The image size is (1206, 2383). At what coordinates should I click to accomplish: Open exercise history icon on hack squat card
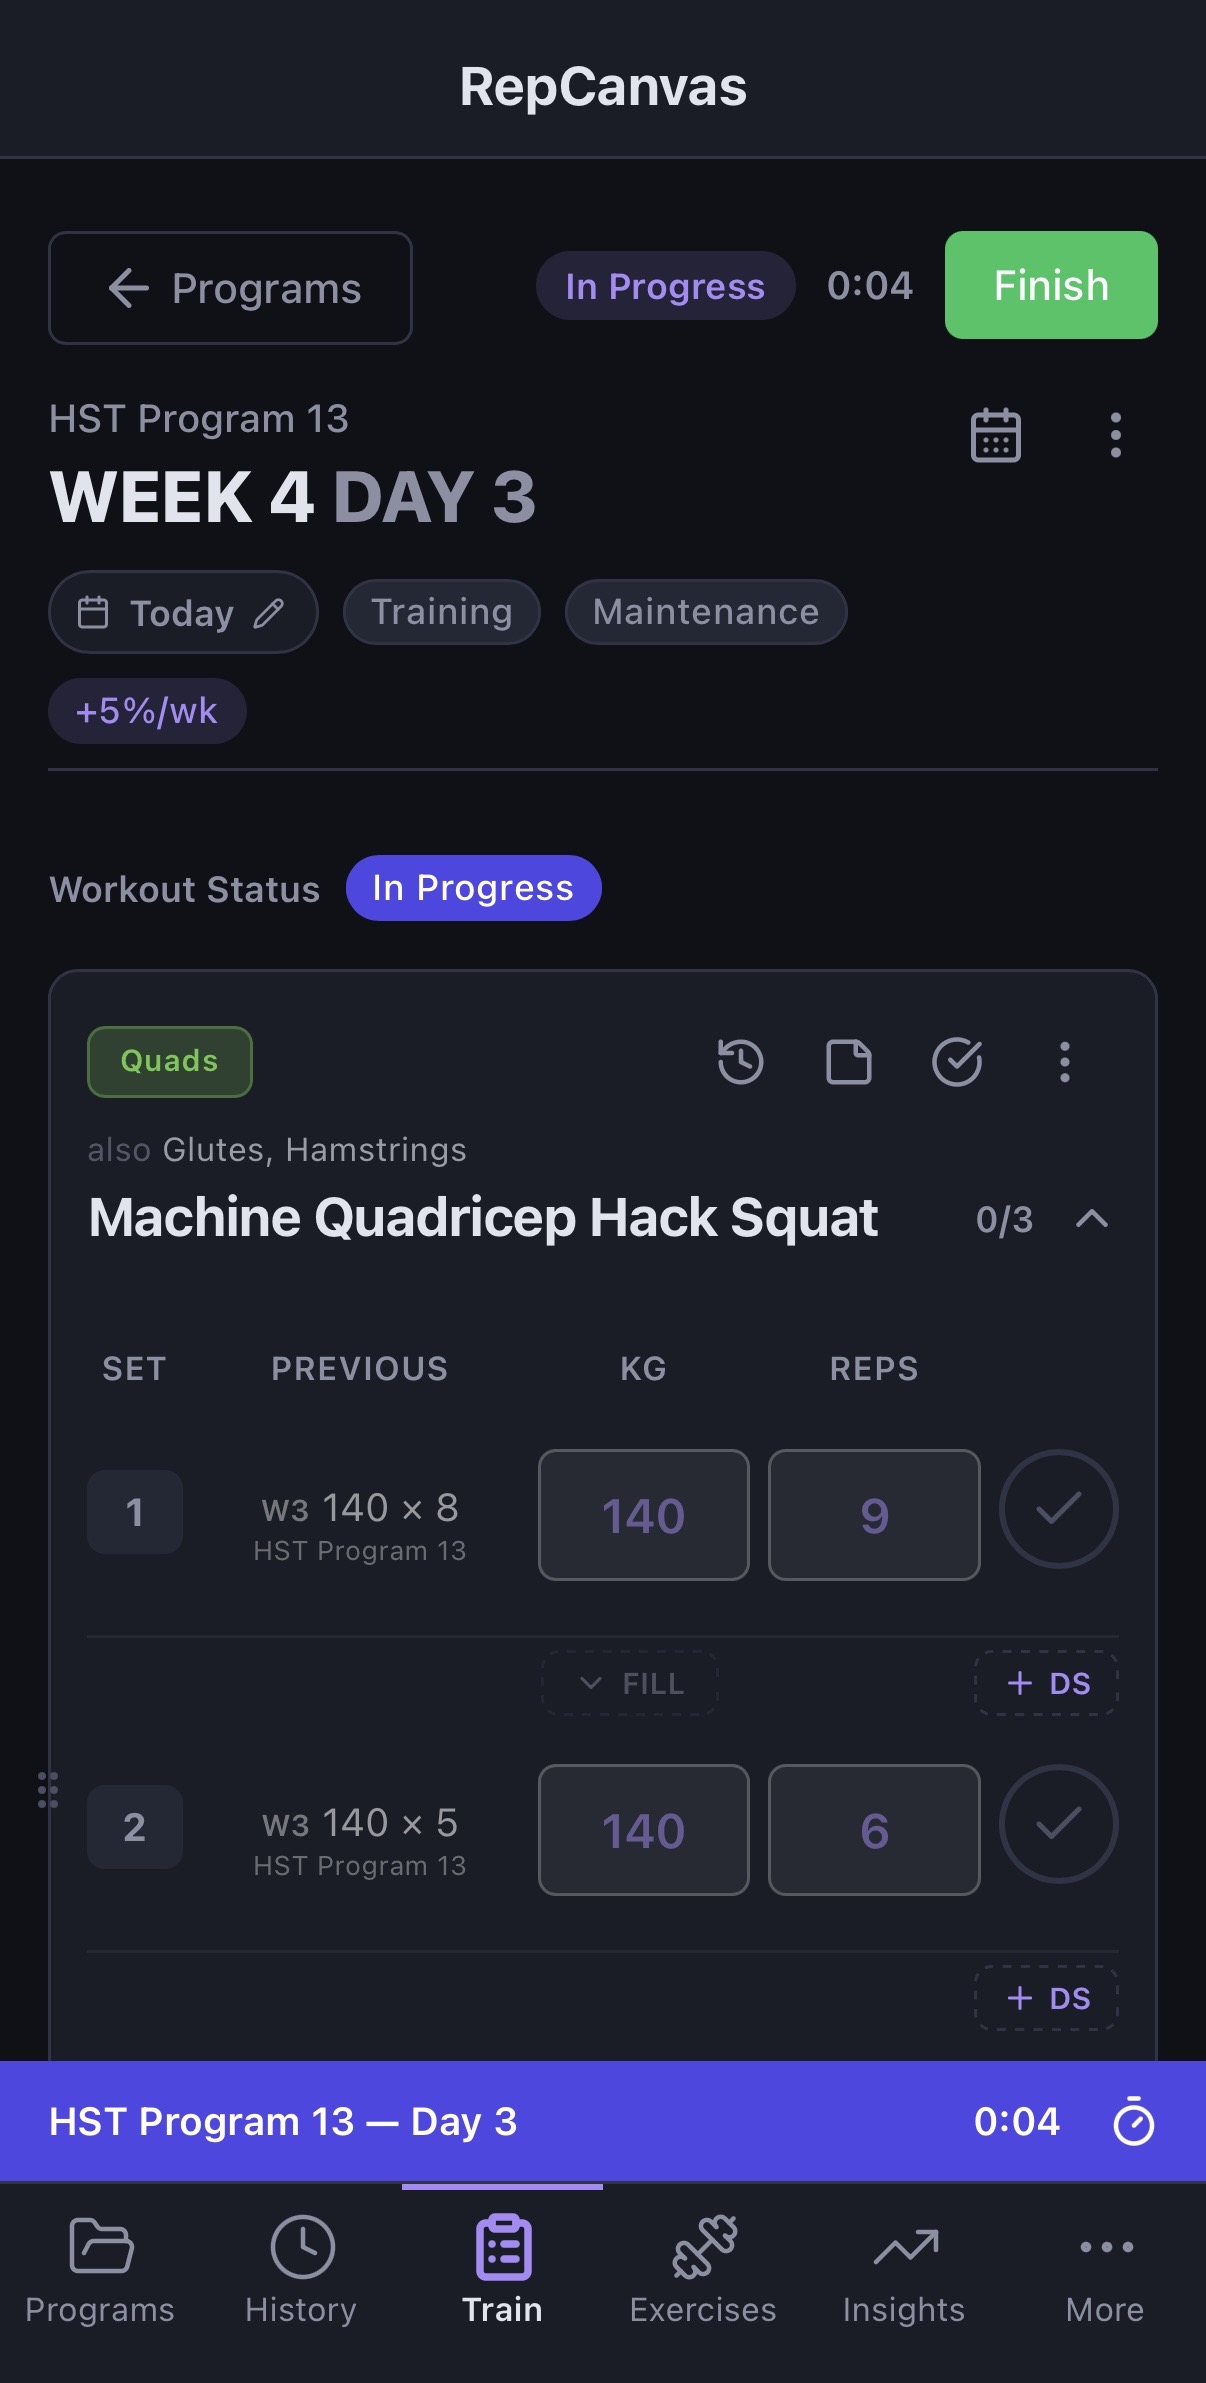point(740,1062)
